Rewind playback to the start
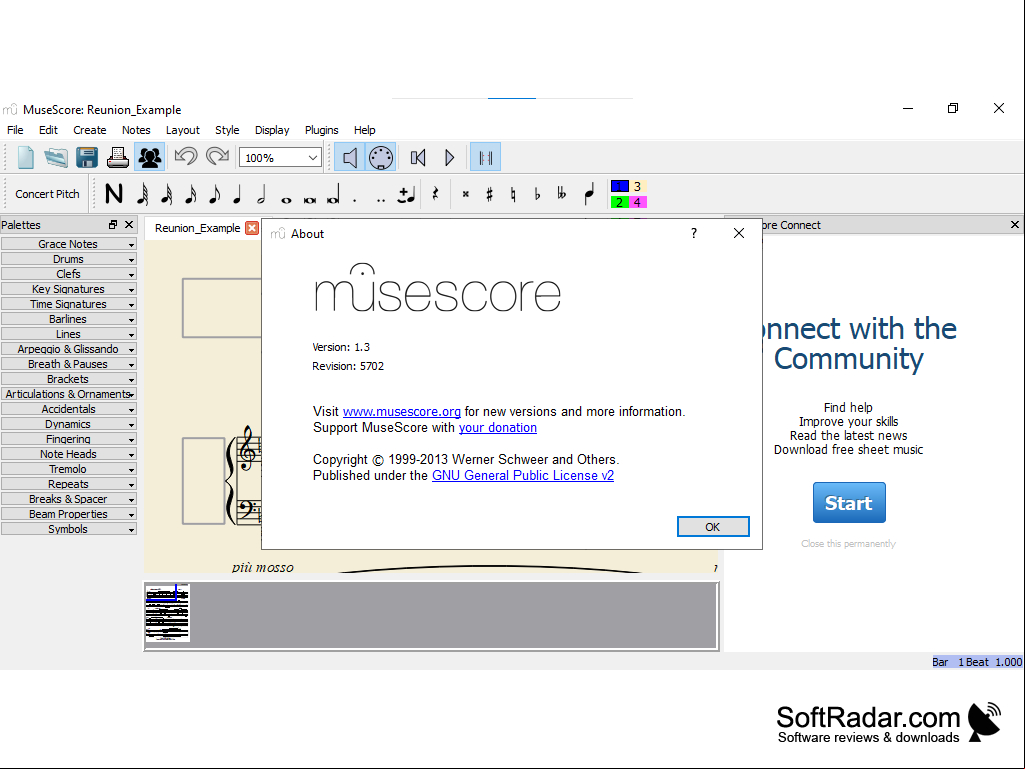The height and width of the screenshot is (769, 1025). coord(418,158)
